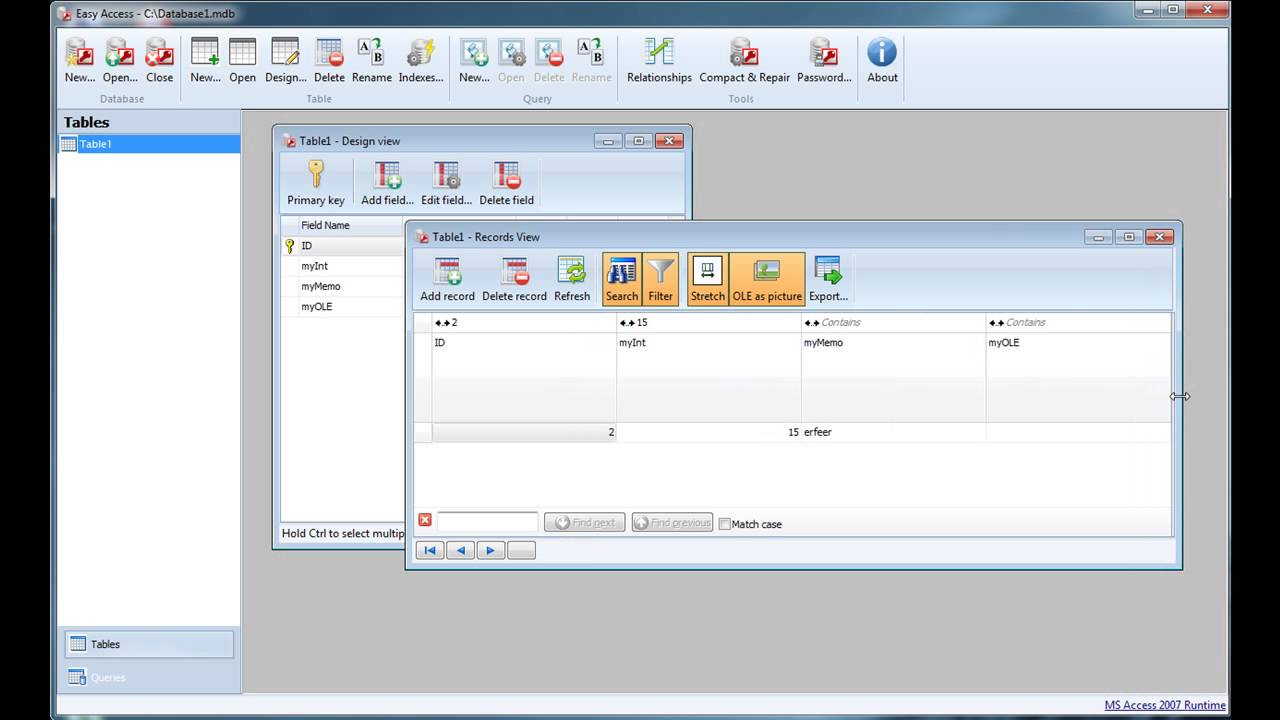Switch to Queries pane in sidebar
1280x720 pixels.
[149, 677]
